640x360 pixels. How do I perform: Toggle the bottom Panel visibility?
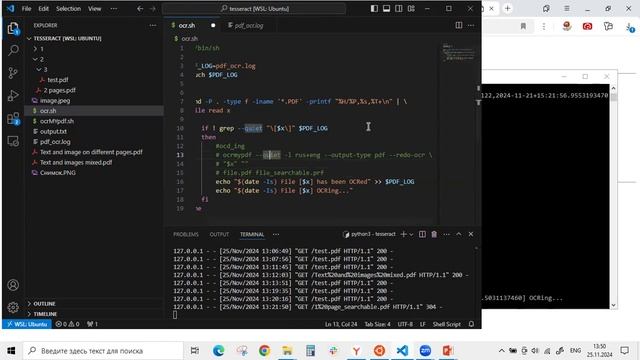tap(387, 9)
